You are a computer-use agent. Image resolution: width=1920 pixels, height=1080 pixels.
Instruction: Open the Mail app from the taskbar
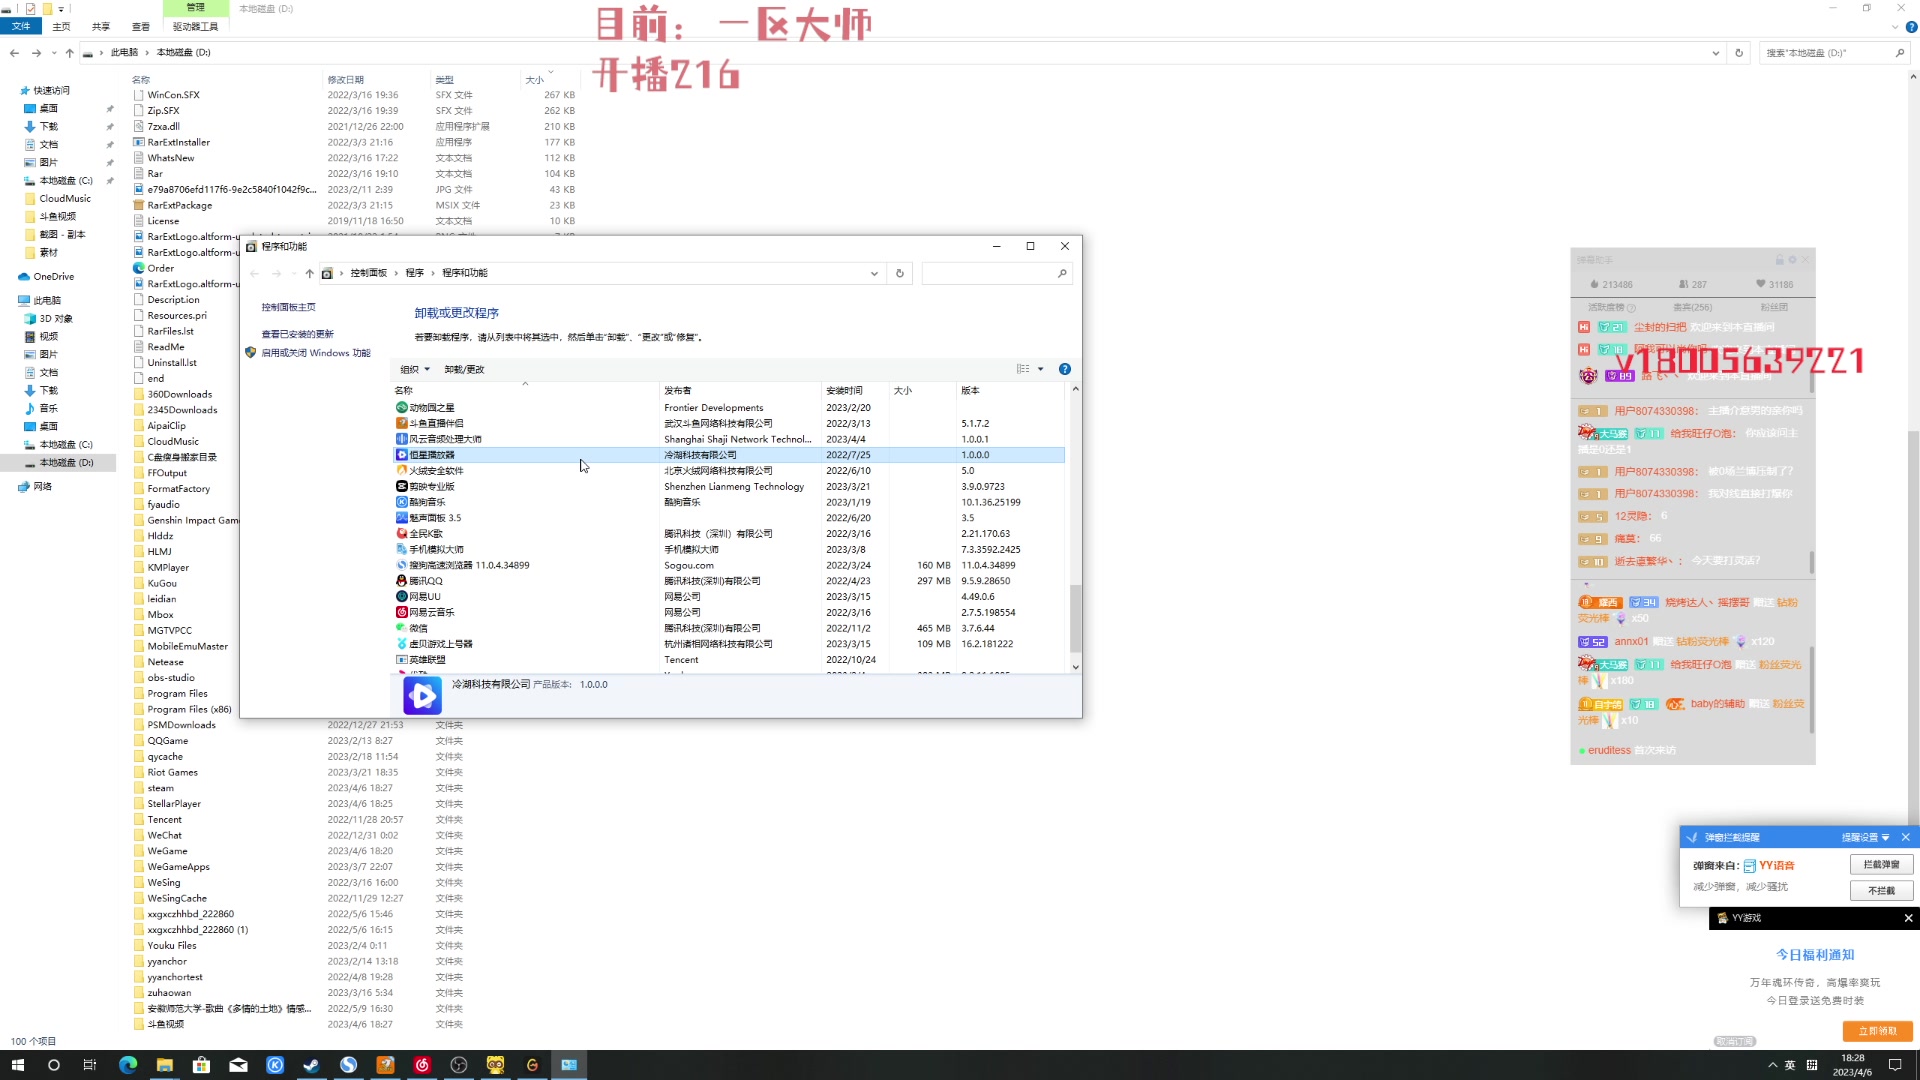point(238,1065)
